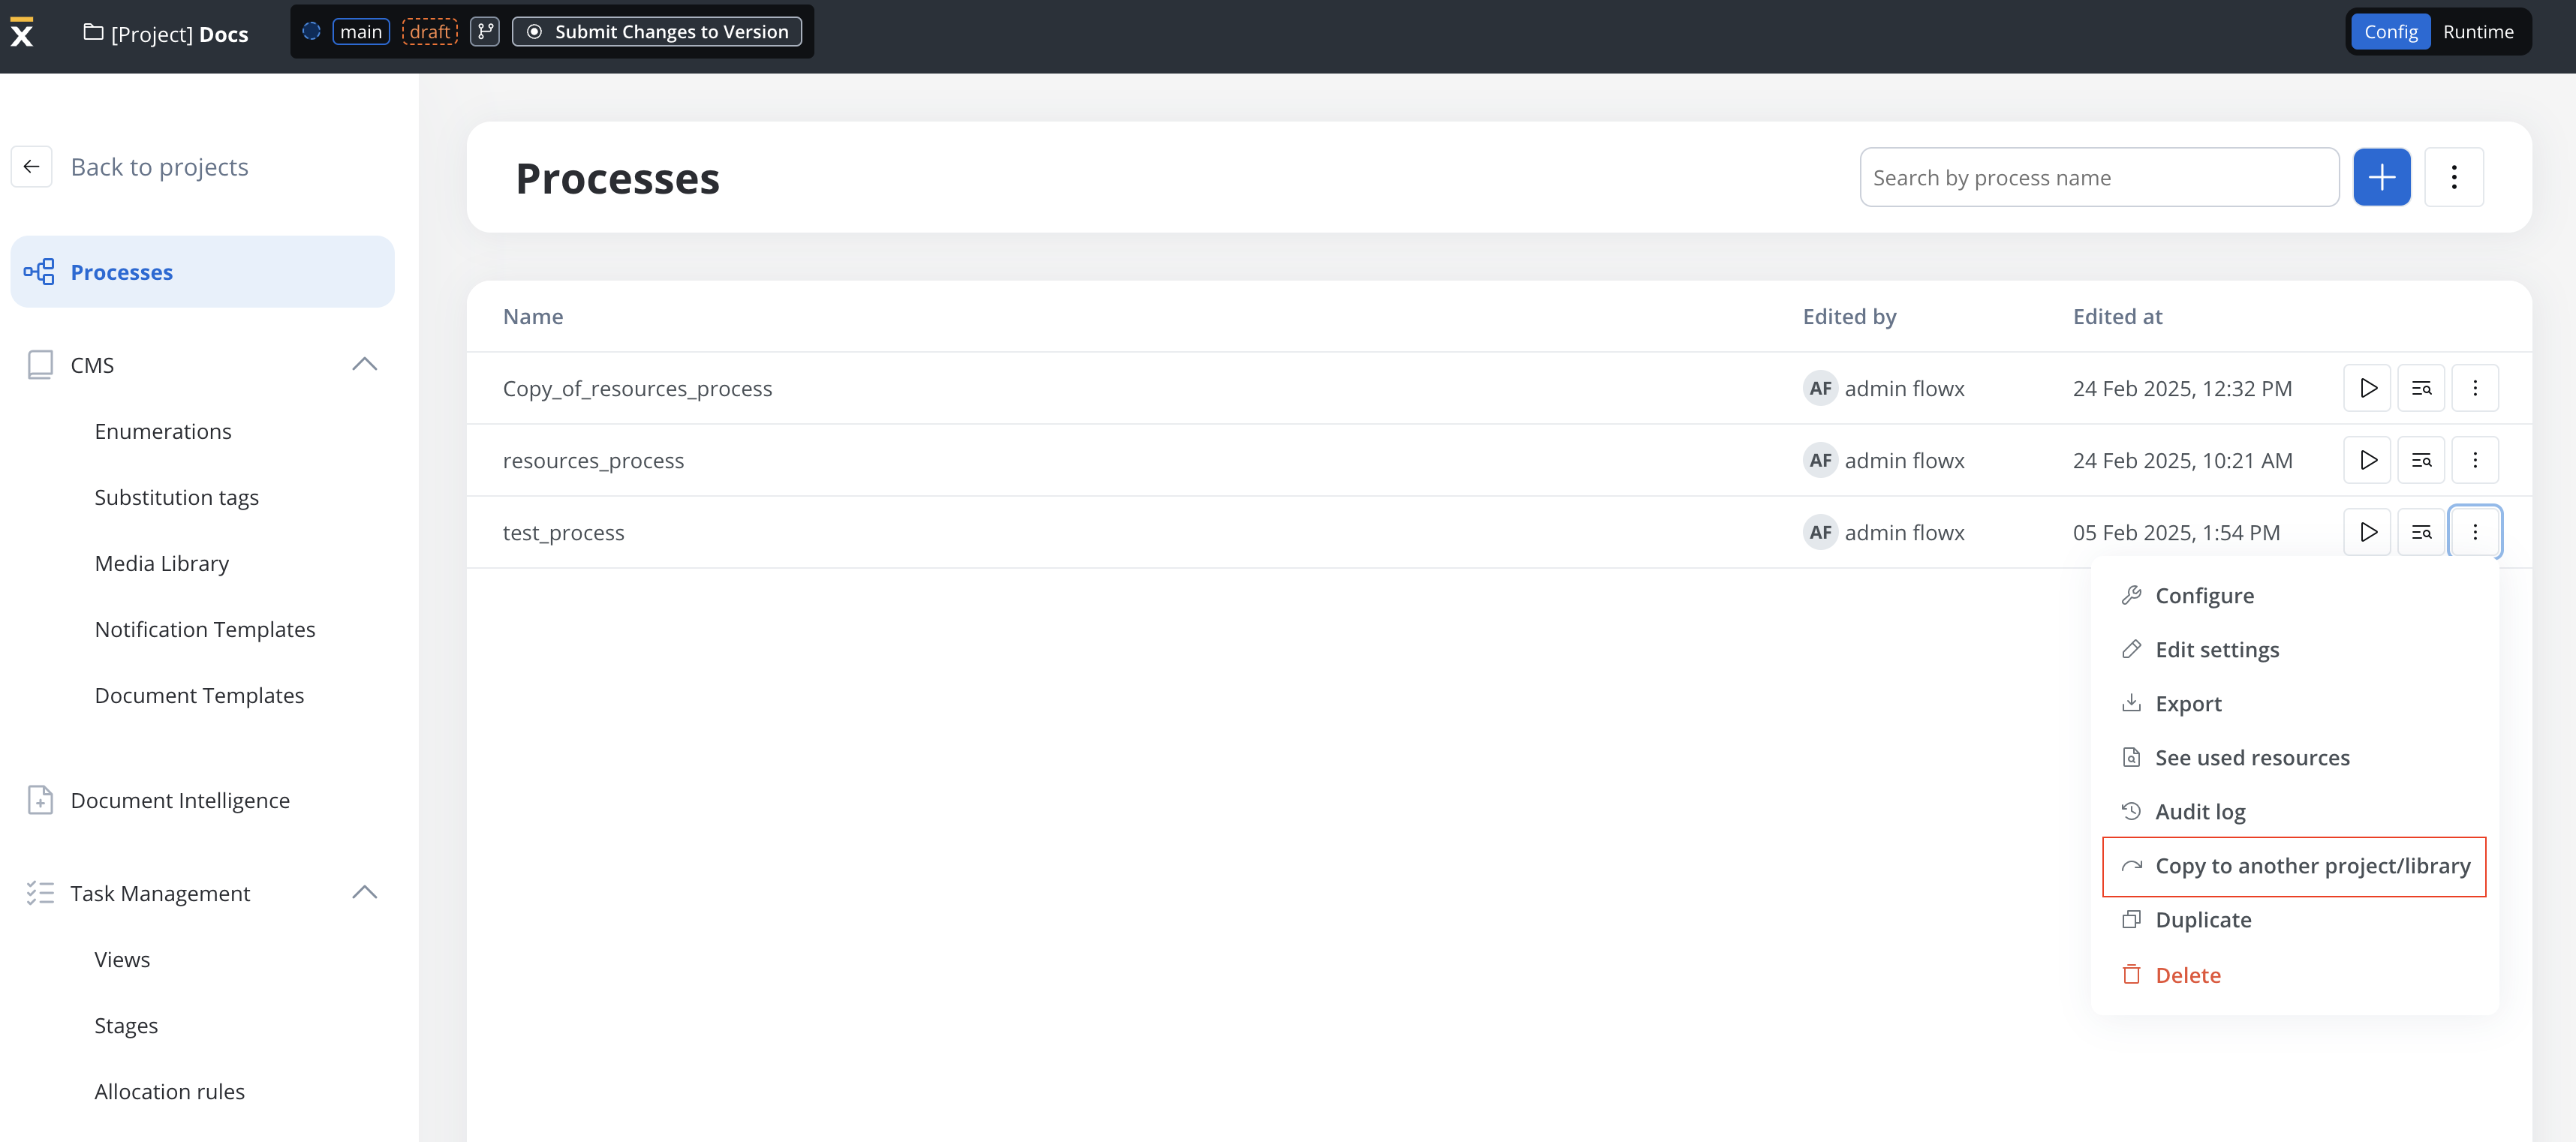Open the Processes sidebar item
The width and height of the screenshot is (2576, 1142).
point(202,272)
